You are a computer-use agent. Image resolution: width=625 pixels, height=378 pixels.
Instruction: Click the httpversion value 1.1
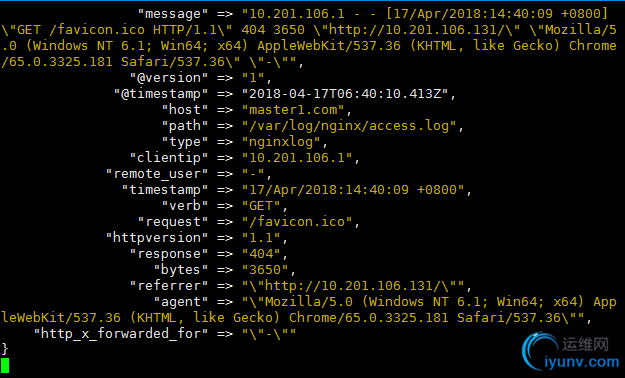pyautogui.click(x=261, y=238)
